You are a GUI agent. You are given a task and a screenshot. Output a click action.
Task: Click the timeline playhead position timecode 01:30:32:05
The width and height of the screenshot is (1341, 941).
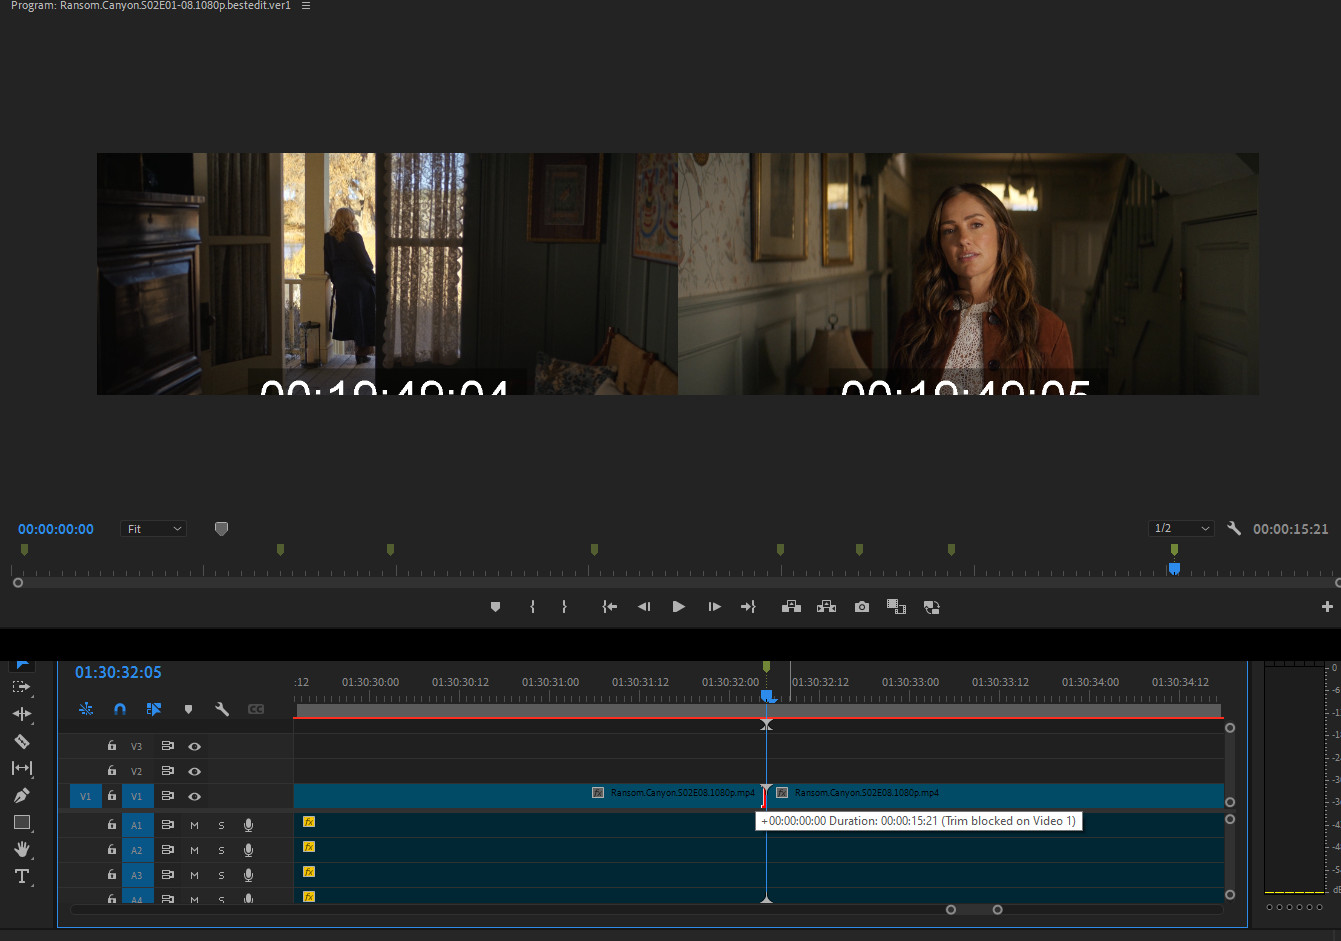tap(118, 673)
